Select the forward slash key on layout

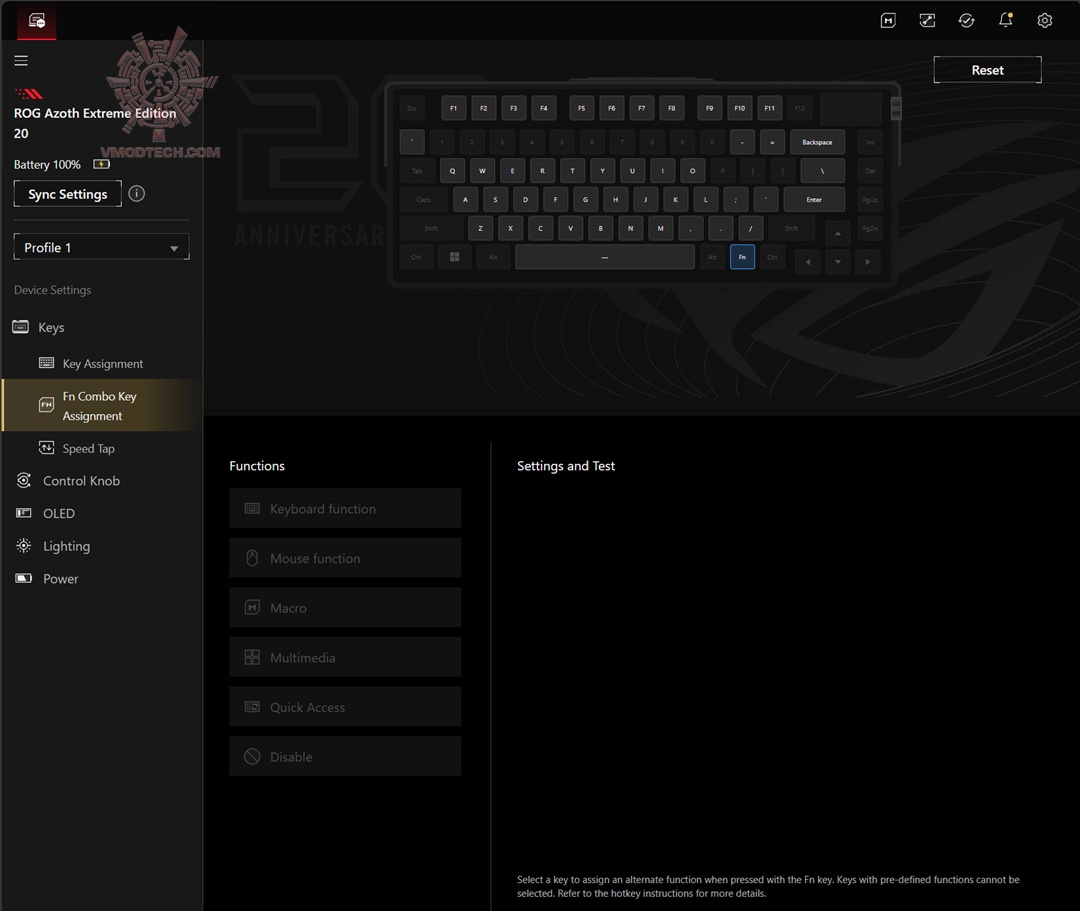click(751, 228)
